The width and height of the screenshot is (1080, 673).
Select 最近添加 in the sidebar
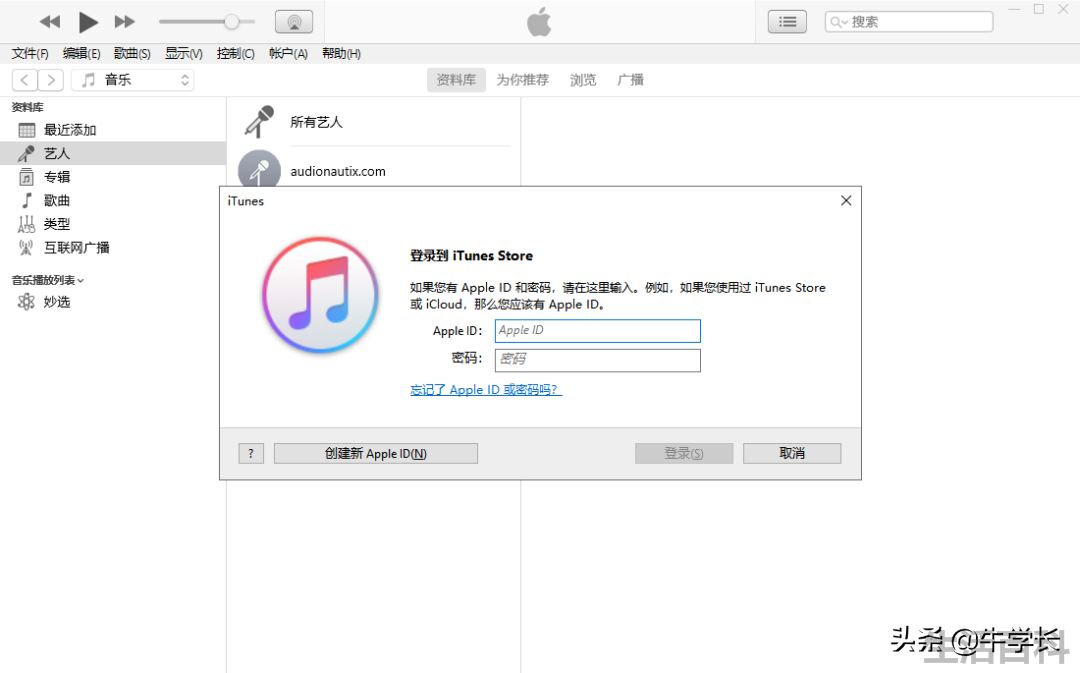point(113,130)
